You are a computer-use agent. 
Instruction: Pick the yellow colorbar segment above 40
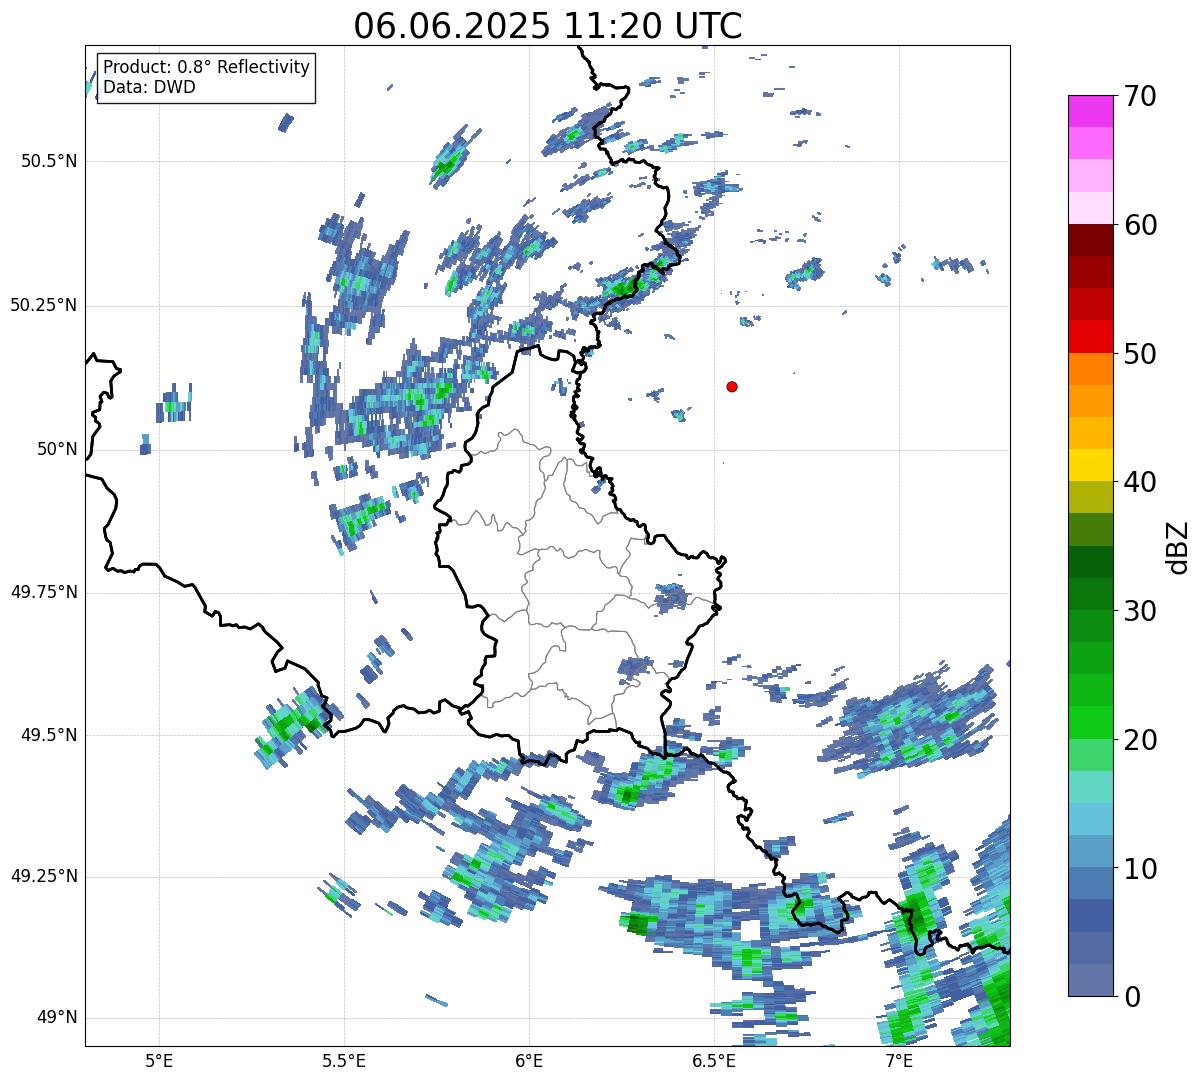coord(1090,465)
